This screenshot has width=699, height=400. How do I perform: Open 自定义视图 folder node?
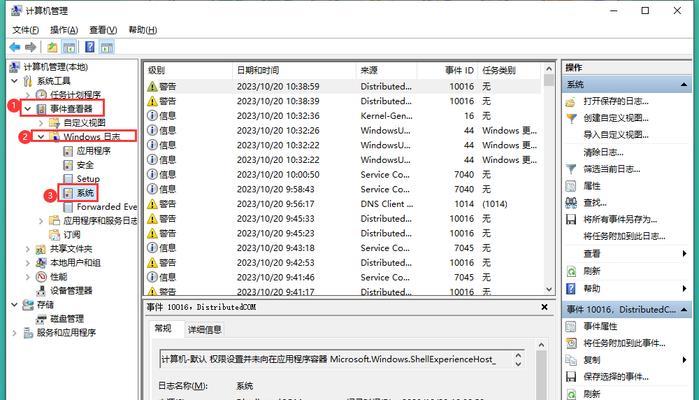pos(84,123)
